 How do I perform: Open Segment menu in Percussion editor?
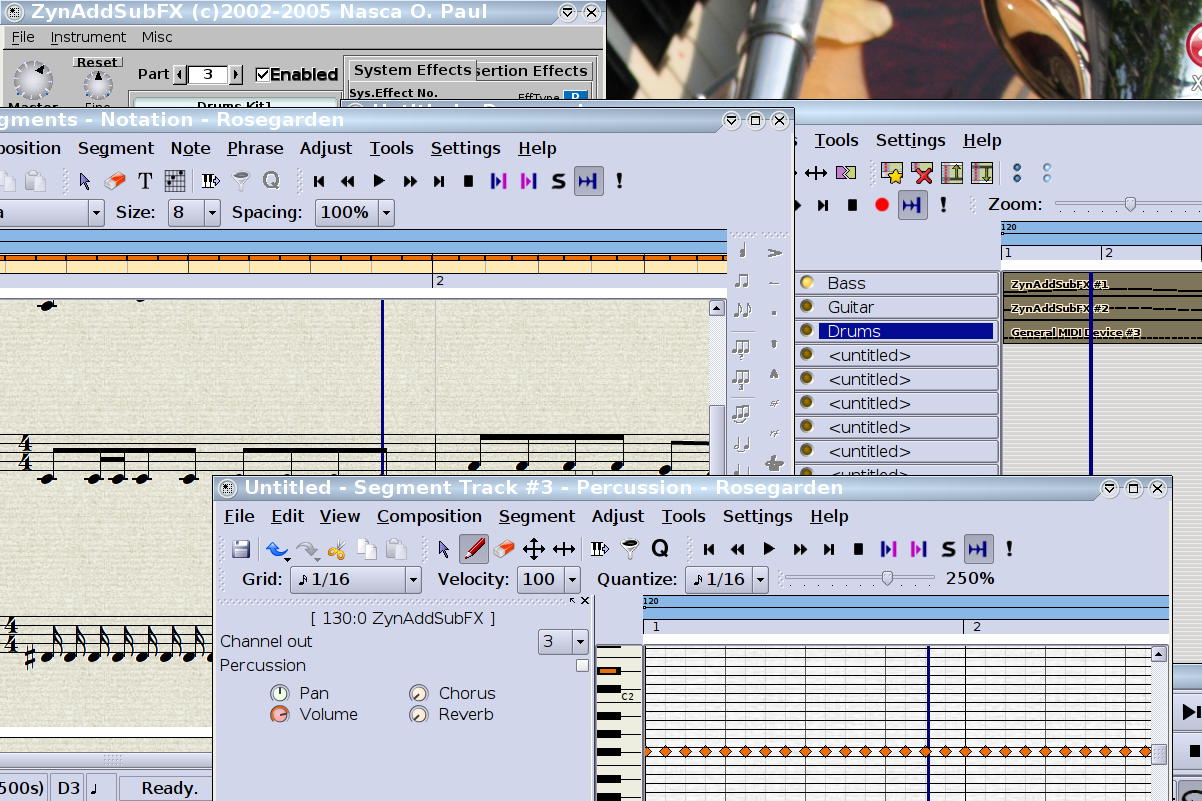tap(537, 516)
